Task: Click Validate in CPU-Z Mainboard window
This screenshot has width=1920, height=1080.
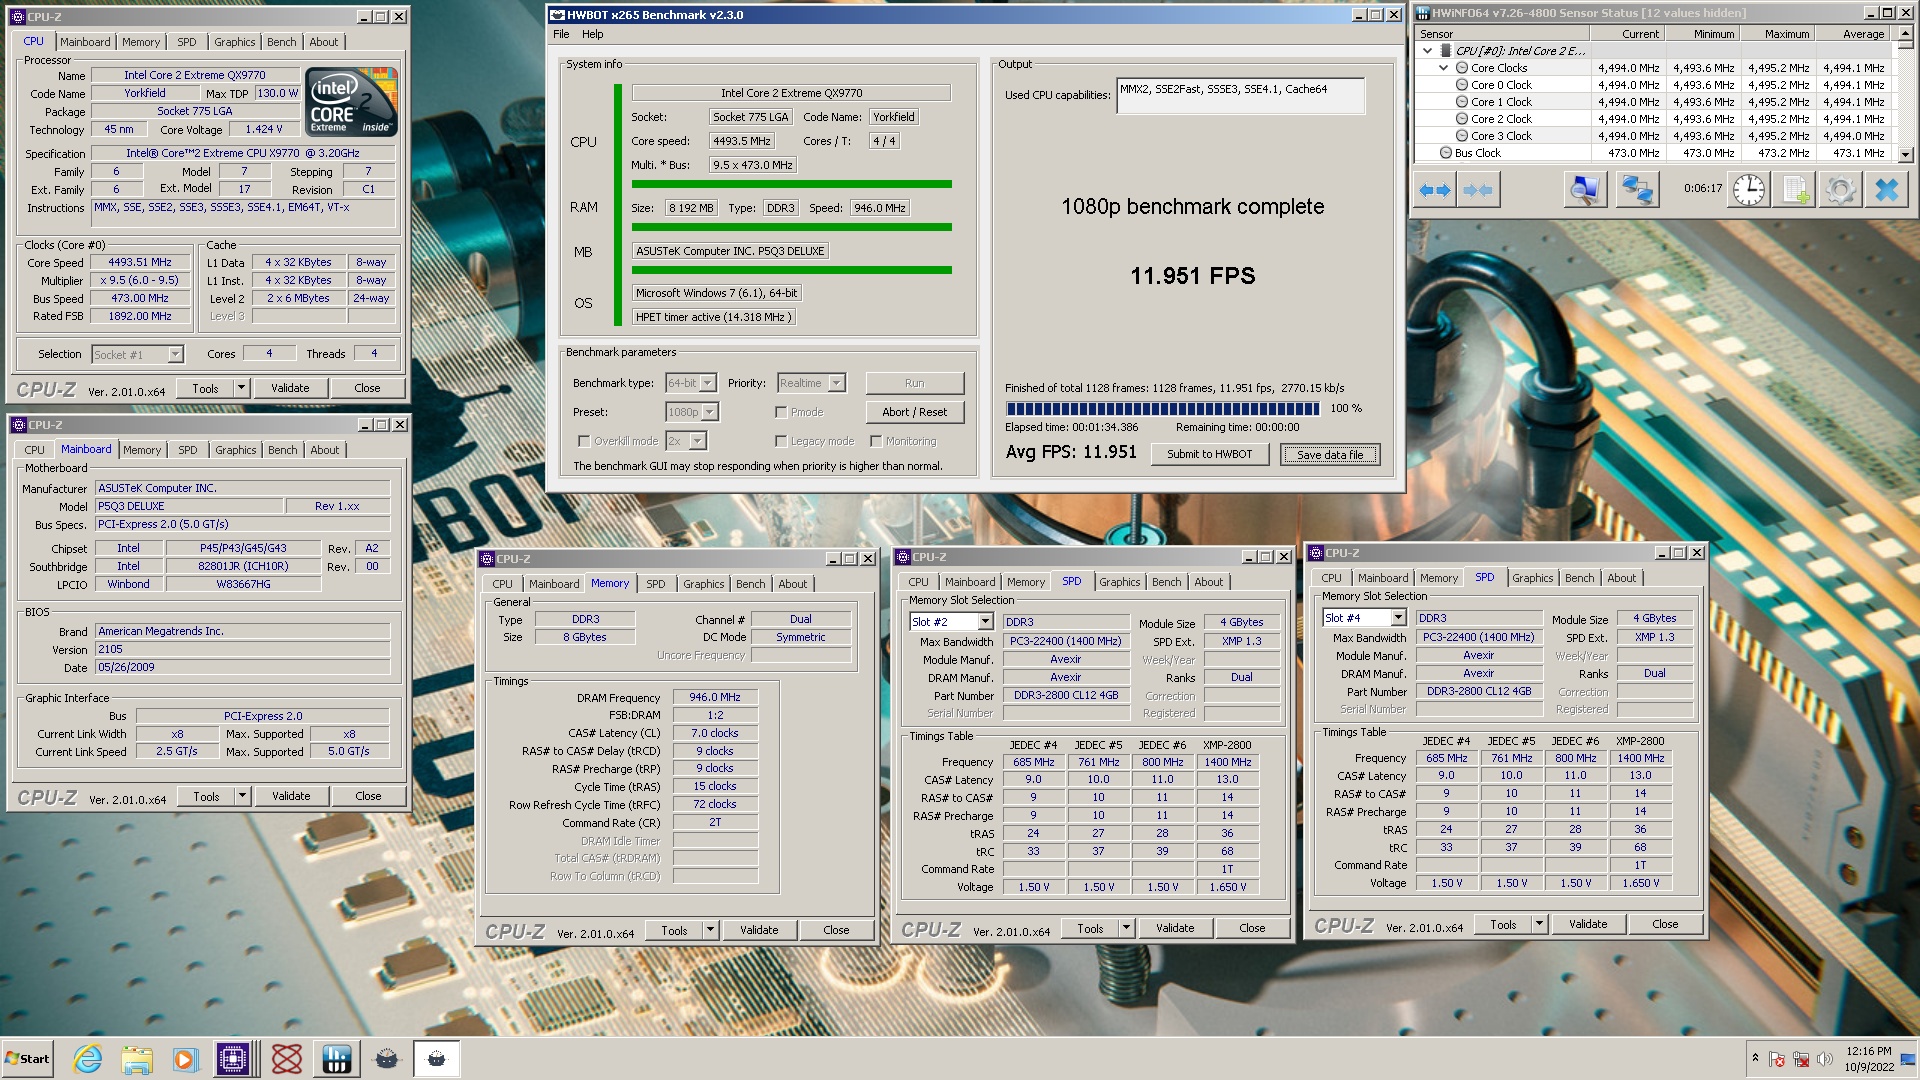Action: (x=291, y=796)
